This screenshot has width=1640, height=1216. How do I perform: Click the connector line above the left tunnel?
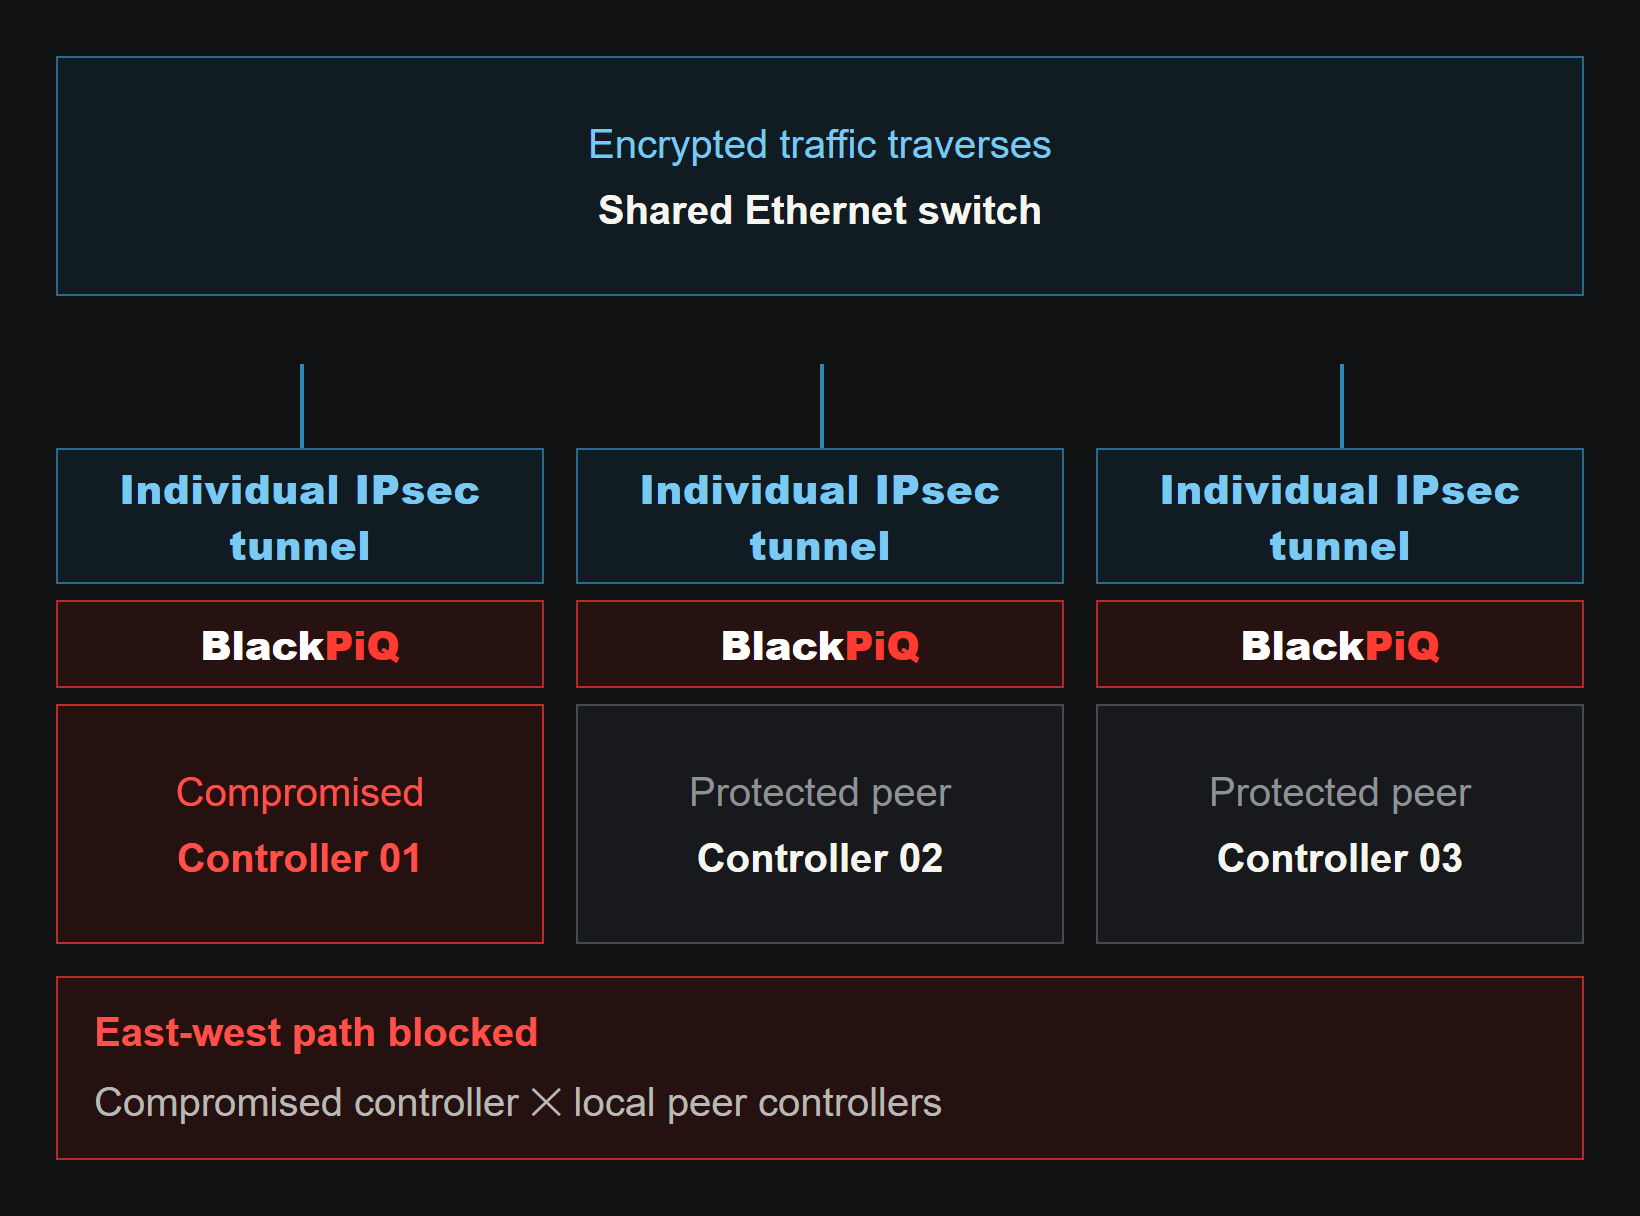point(302,406)
